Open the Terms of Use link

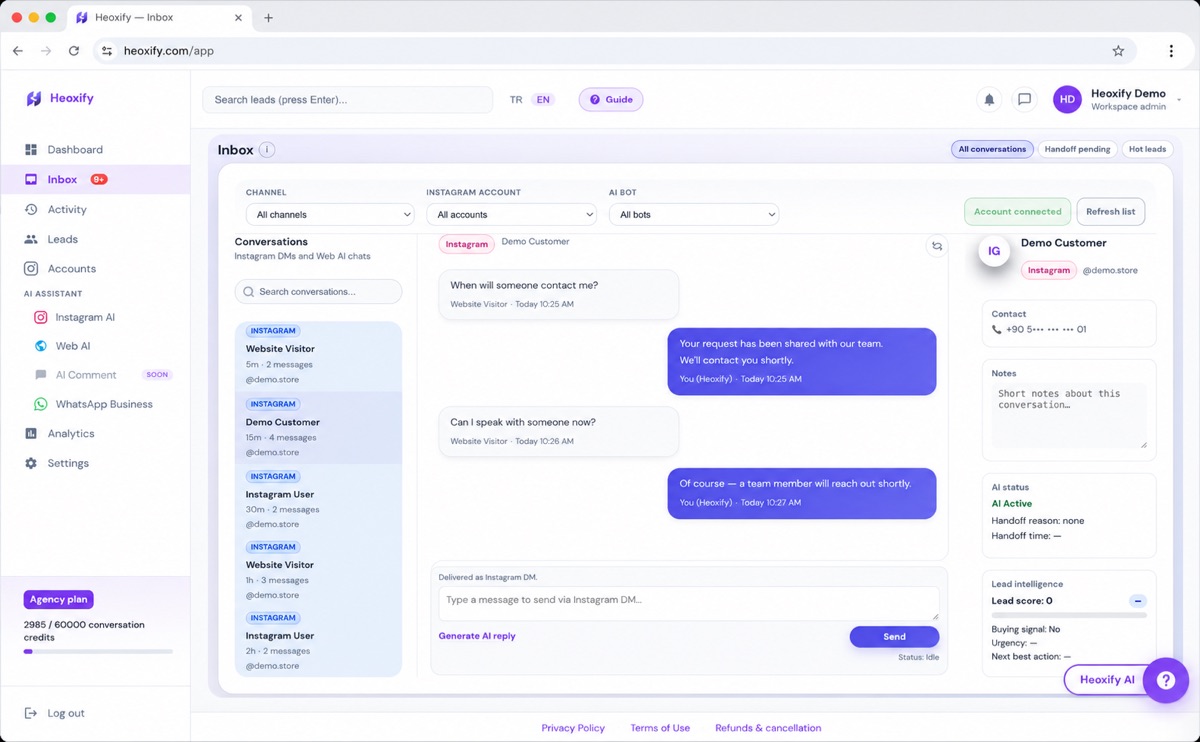(660, 728)
